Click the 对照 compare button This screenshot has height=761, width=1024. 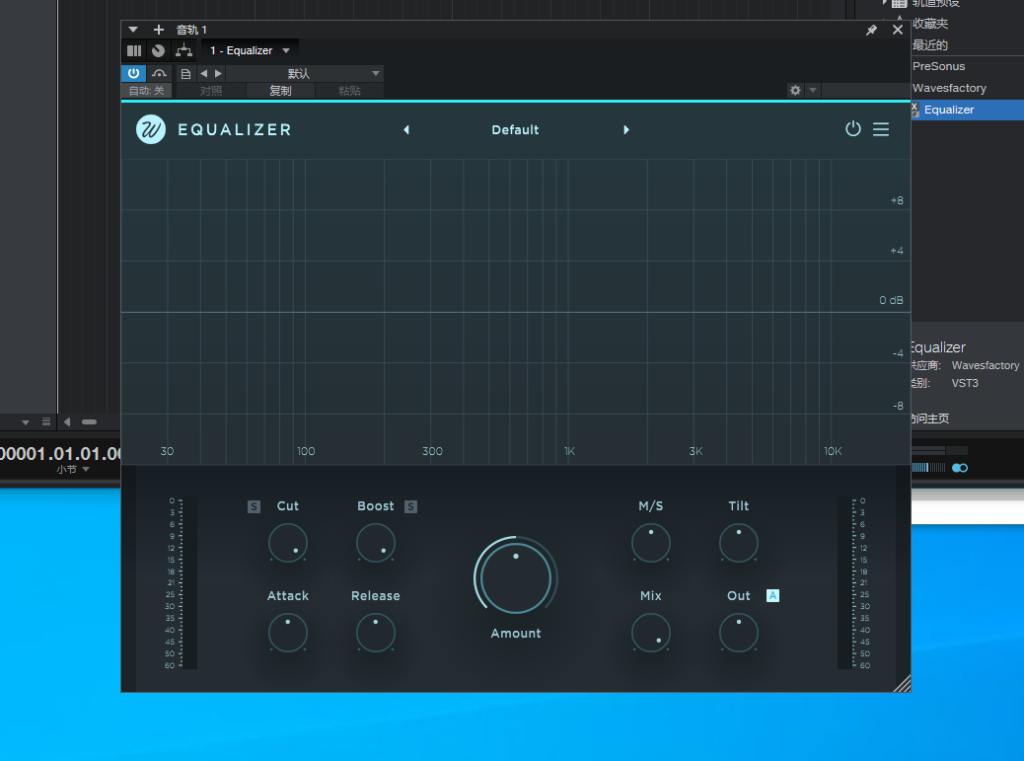(x=210, y=91)
